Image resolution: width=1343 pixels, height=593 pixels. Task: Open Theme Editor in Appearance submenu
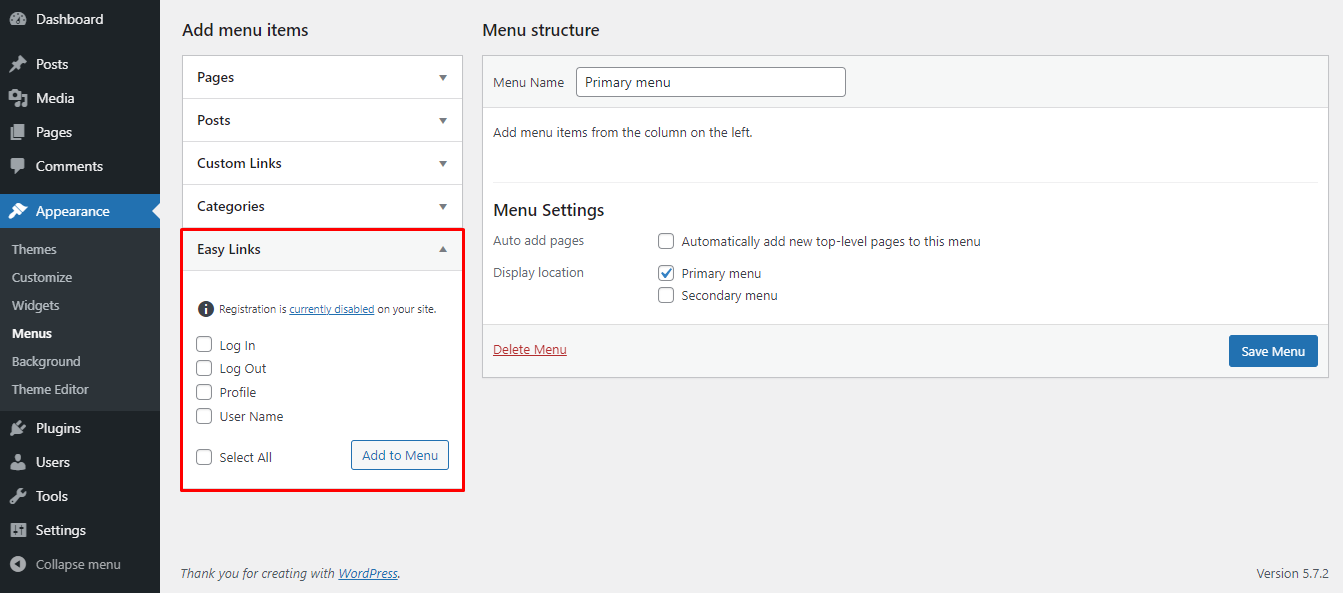click(x=50, y=389)
